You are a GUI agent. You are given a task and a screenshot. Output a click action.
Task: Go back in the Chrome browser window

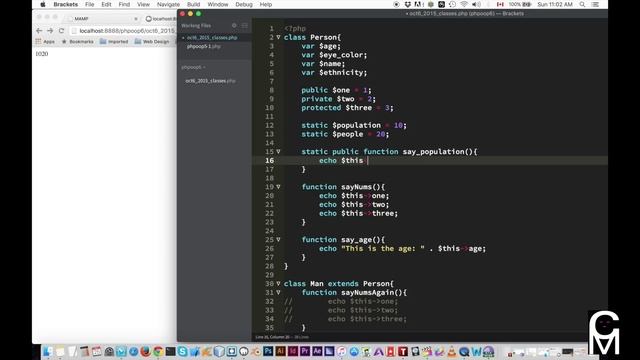tap(39, 31)
